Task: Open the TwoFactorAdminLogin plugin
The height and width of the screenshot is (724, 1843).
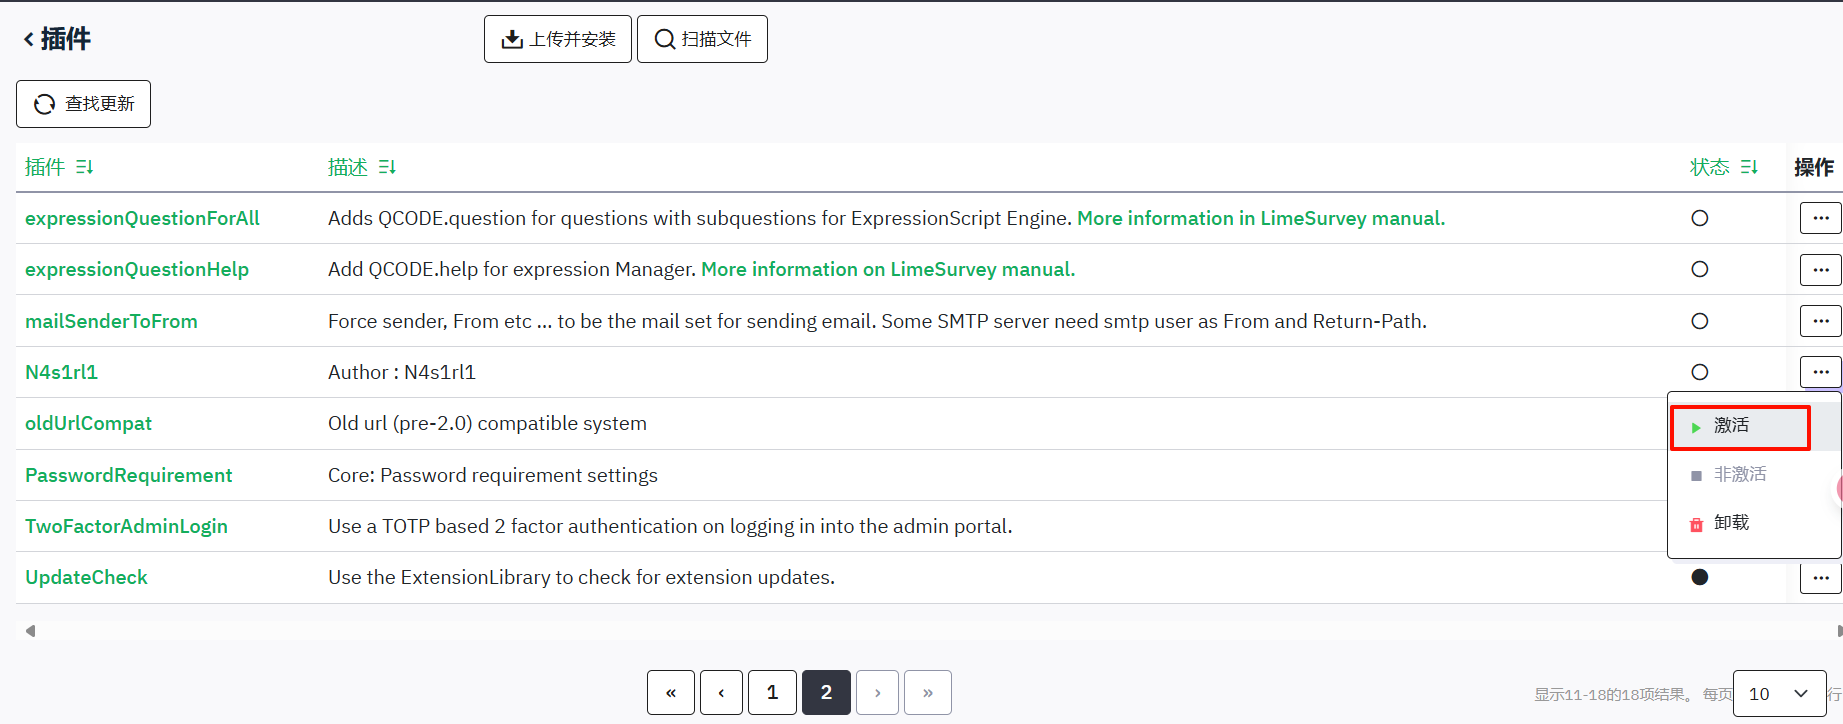Action: coord(126,526)
